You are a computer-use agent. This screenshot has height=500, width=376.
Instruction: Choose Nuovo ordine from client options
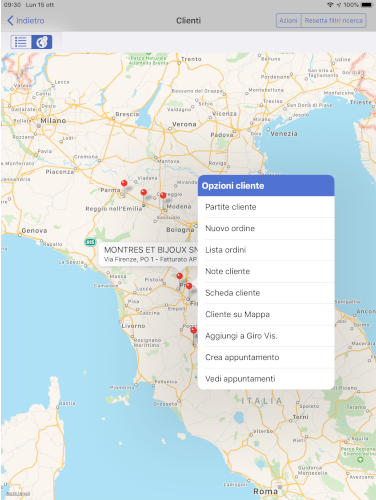coord(266,228)
